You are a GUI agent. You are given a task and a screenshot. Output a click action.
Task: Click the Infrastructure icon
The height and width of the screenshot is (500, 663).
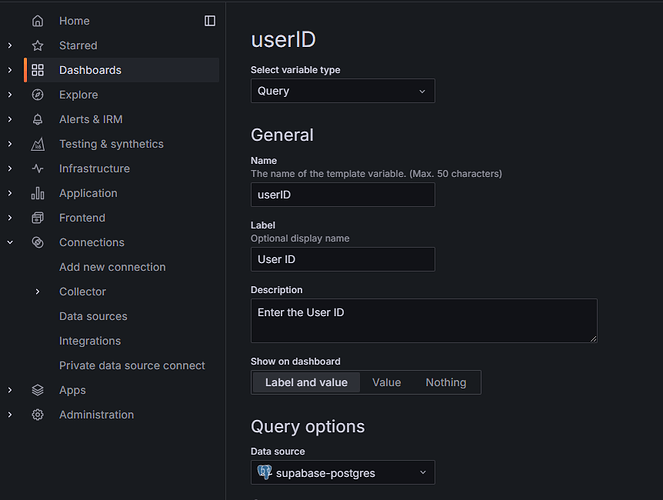(x=38, y=169)
